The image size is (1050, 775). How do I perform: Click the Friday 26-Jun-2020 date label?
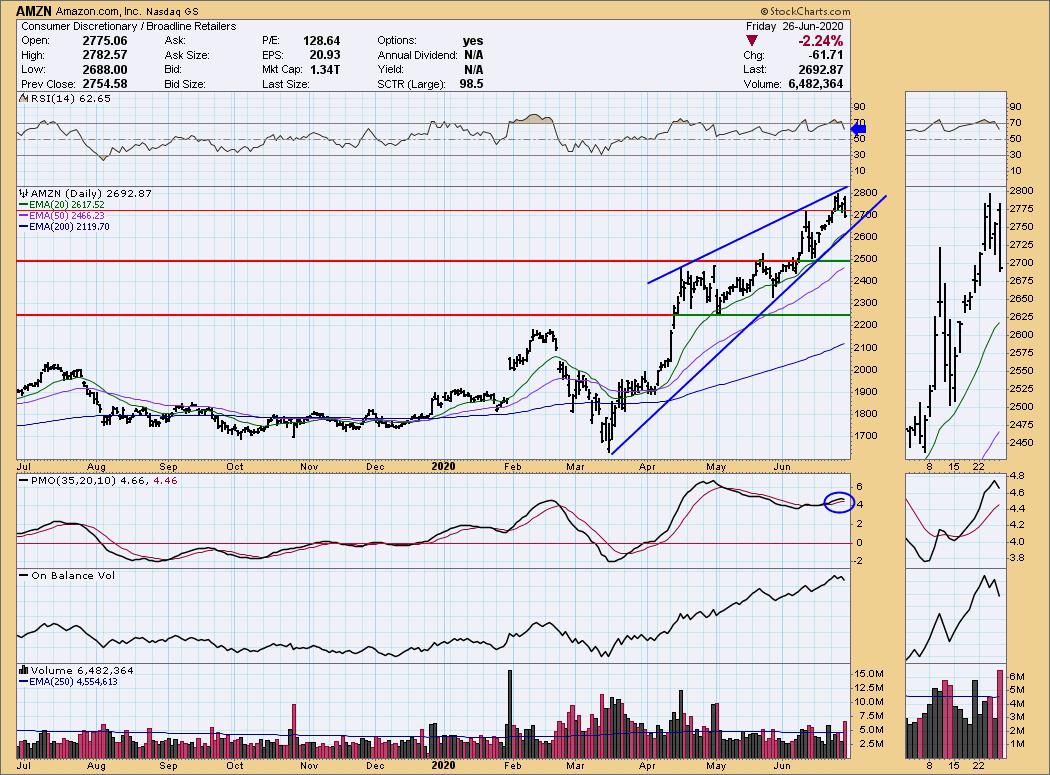794,26
